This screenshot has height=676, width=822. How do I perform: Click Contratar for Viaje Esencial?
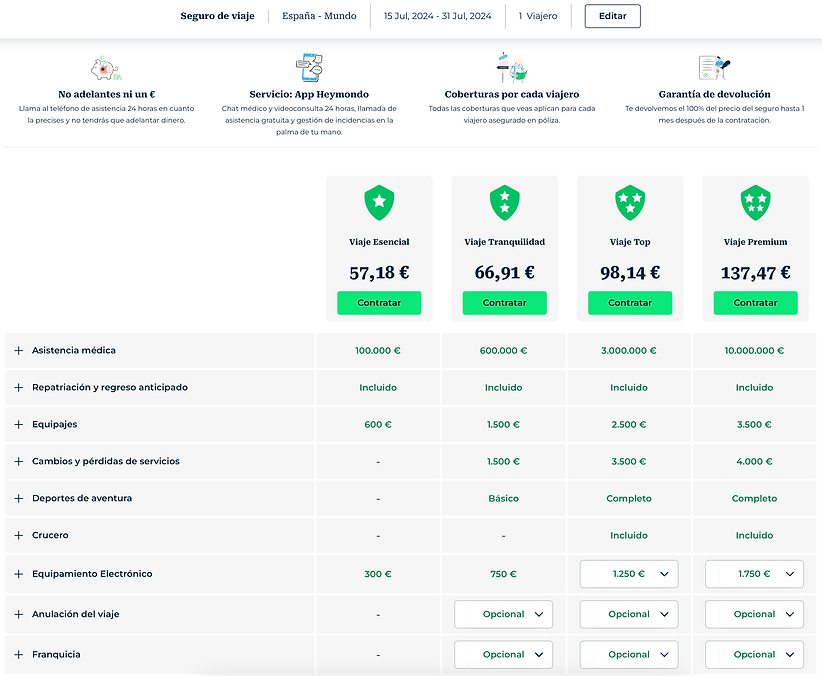[x=379, y=303]
